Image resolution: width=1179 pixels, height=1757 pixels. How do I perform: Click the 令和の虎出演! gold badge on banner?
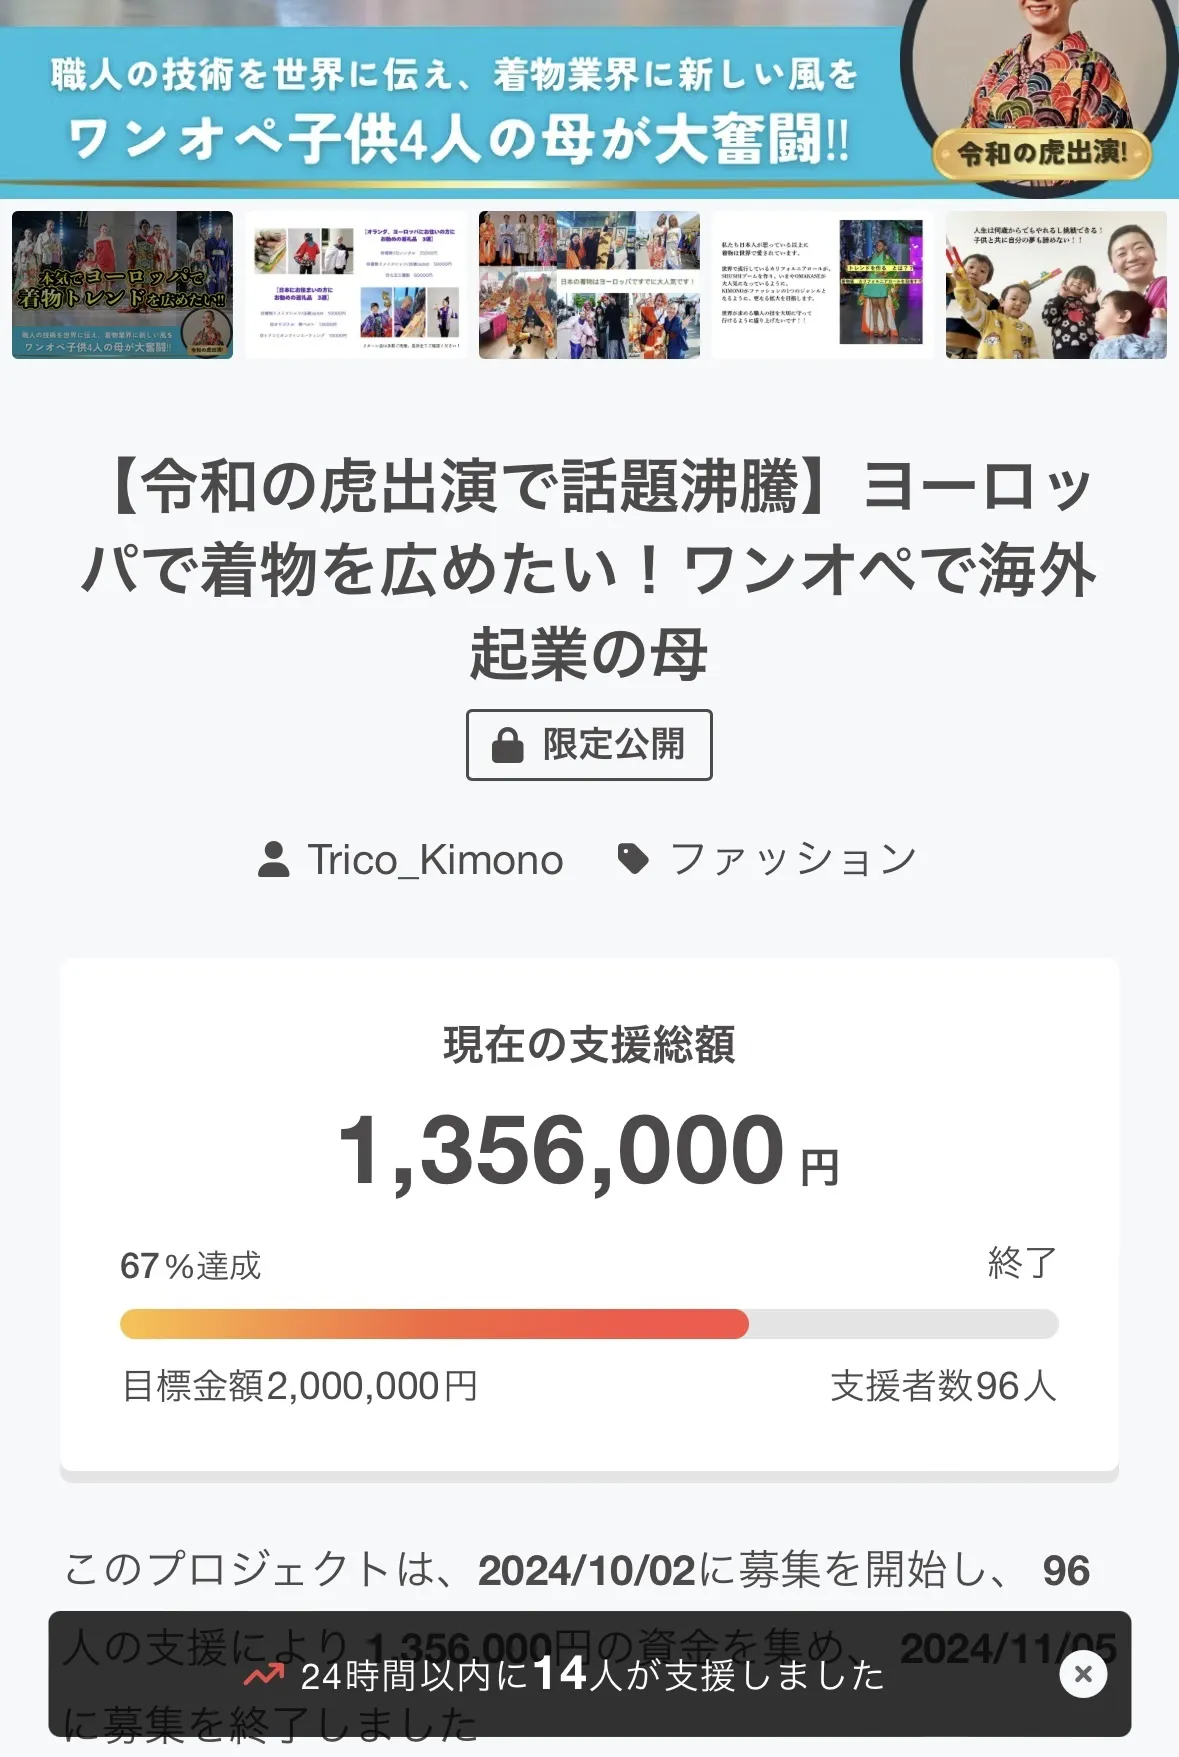1042,153
